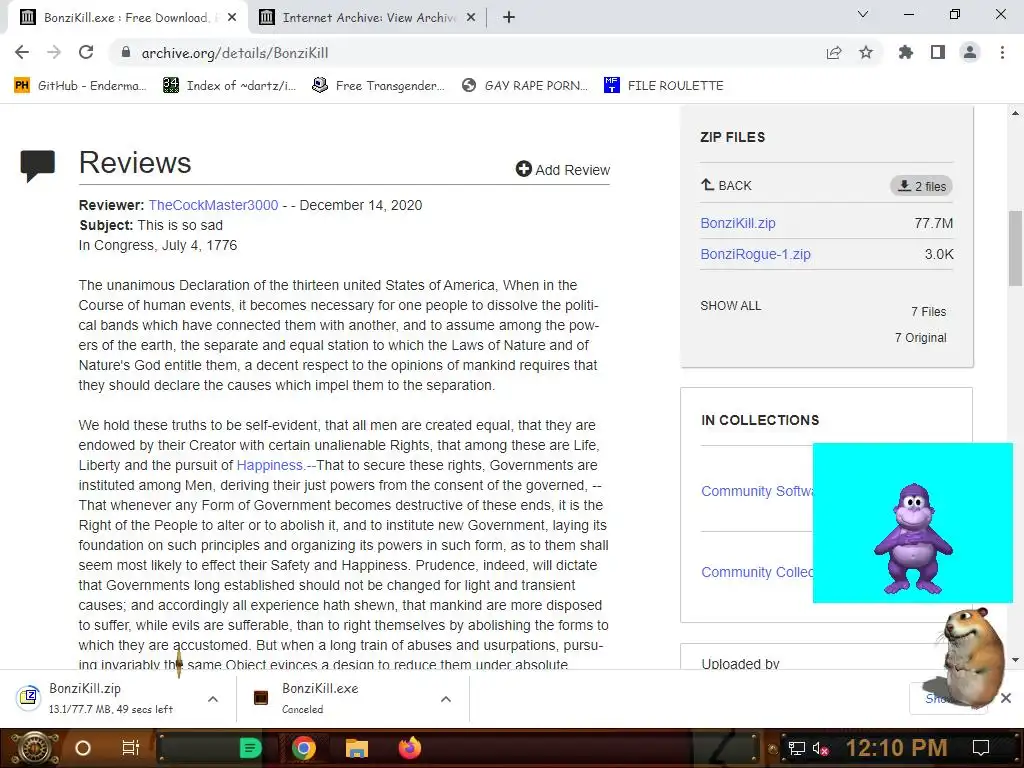Expand BonziKill.zip download options chevron
This screenshot has height=768, width=1024.
click(x=213, y=699)
